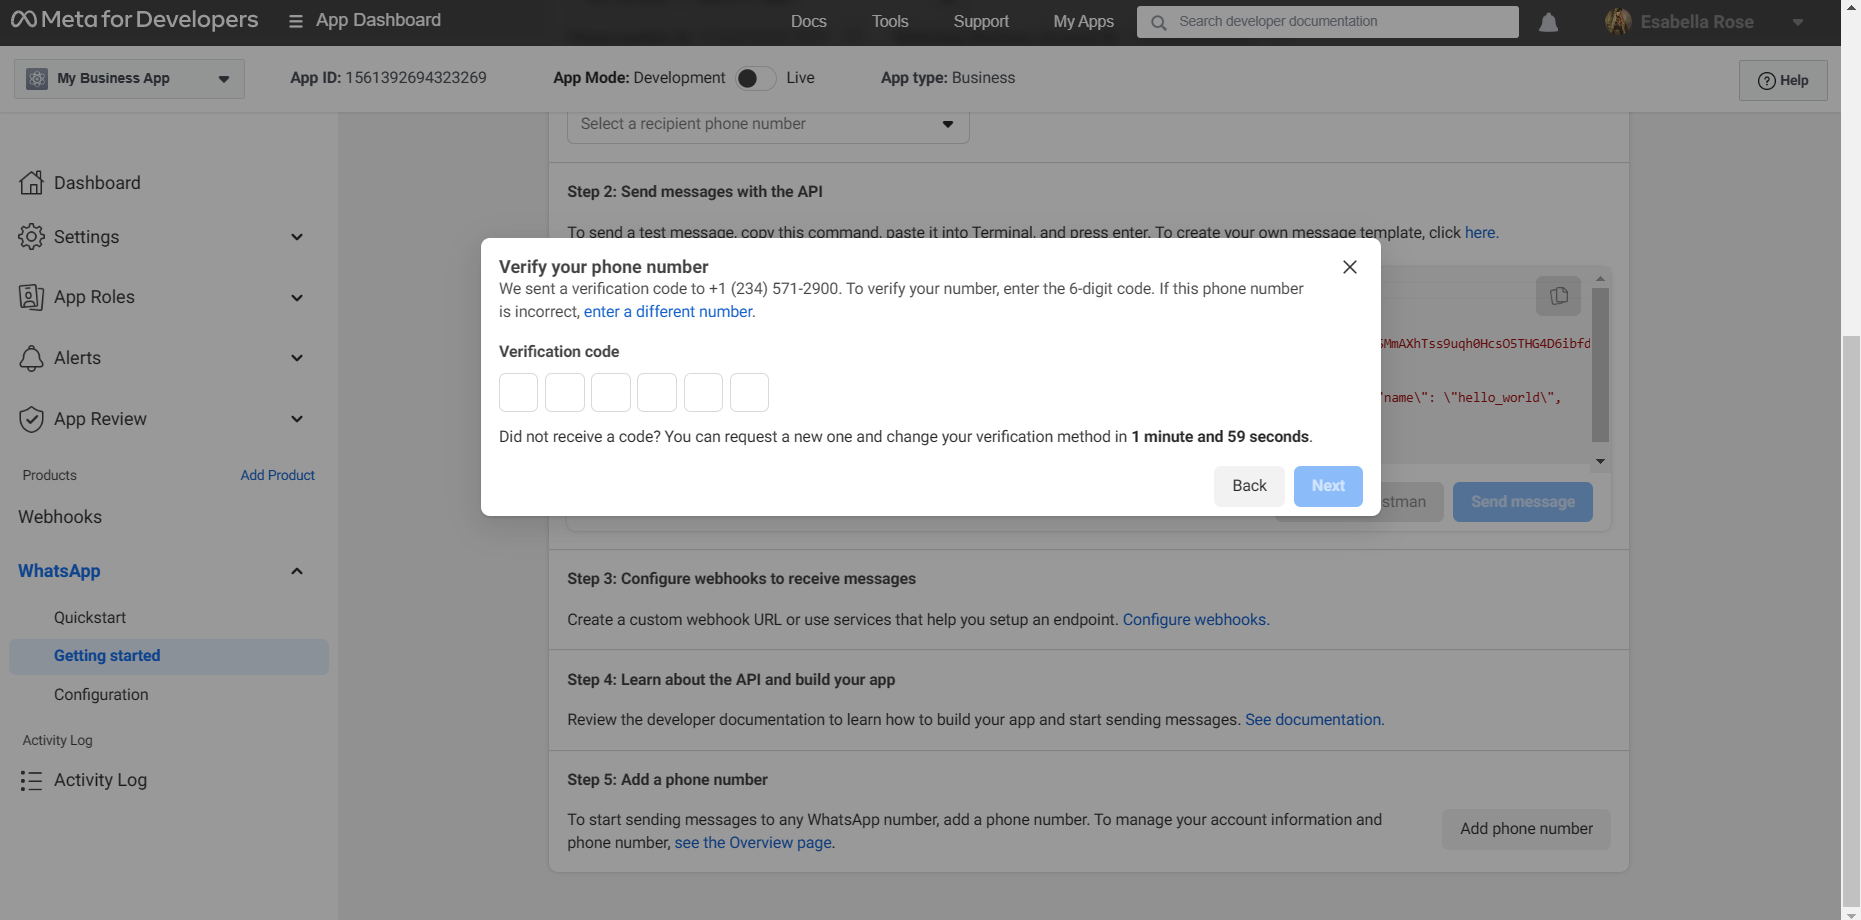Click the first verification code box

518,392
